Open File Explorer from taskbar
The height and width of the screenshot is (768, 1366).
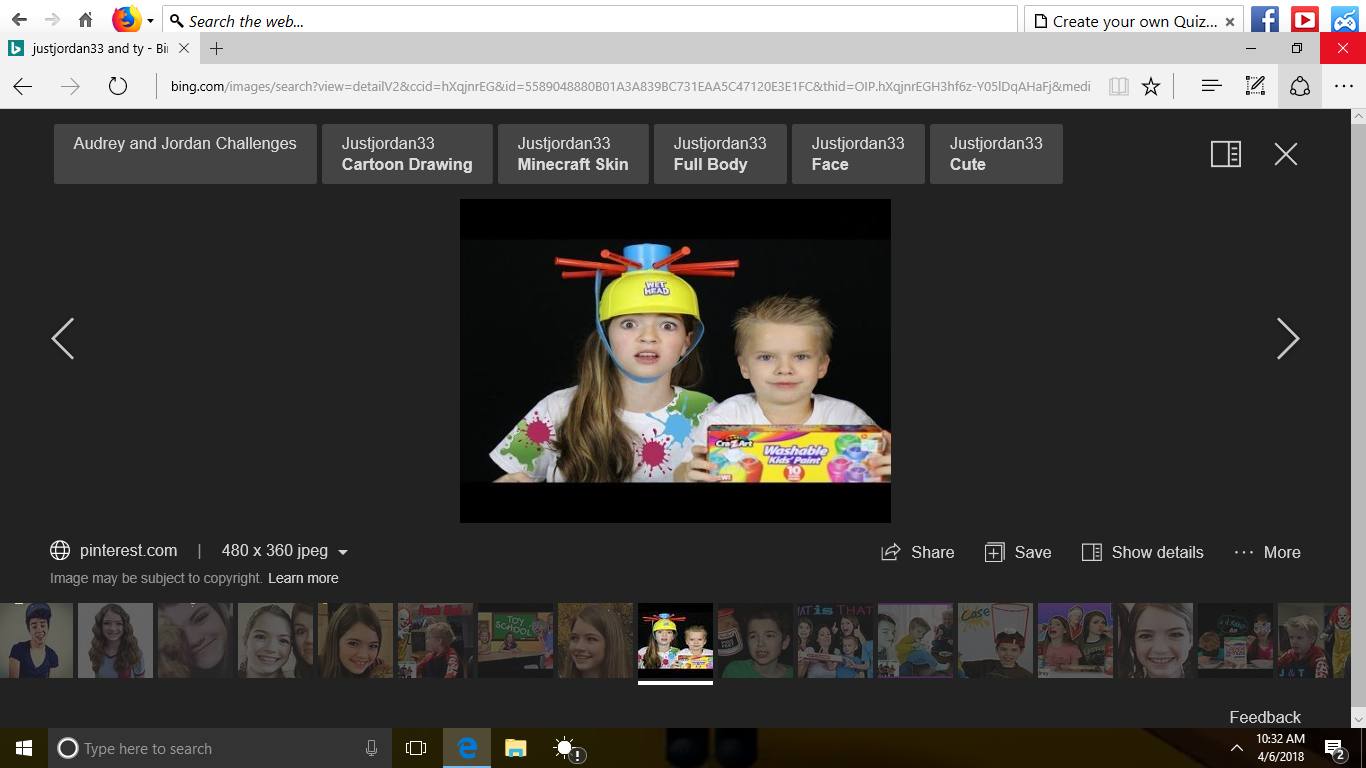(515, 748)
